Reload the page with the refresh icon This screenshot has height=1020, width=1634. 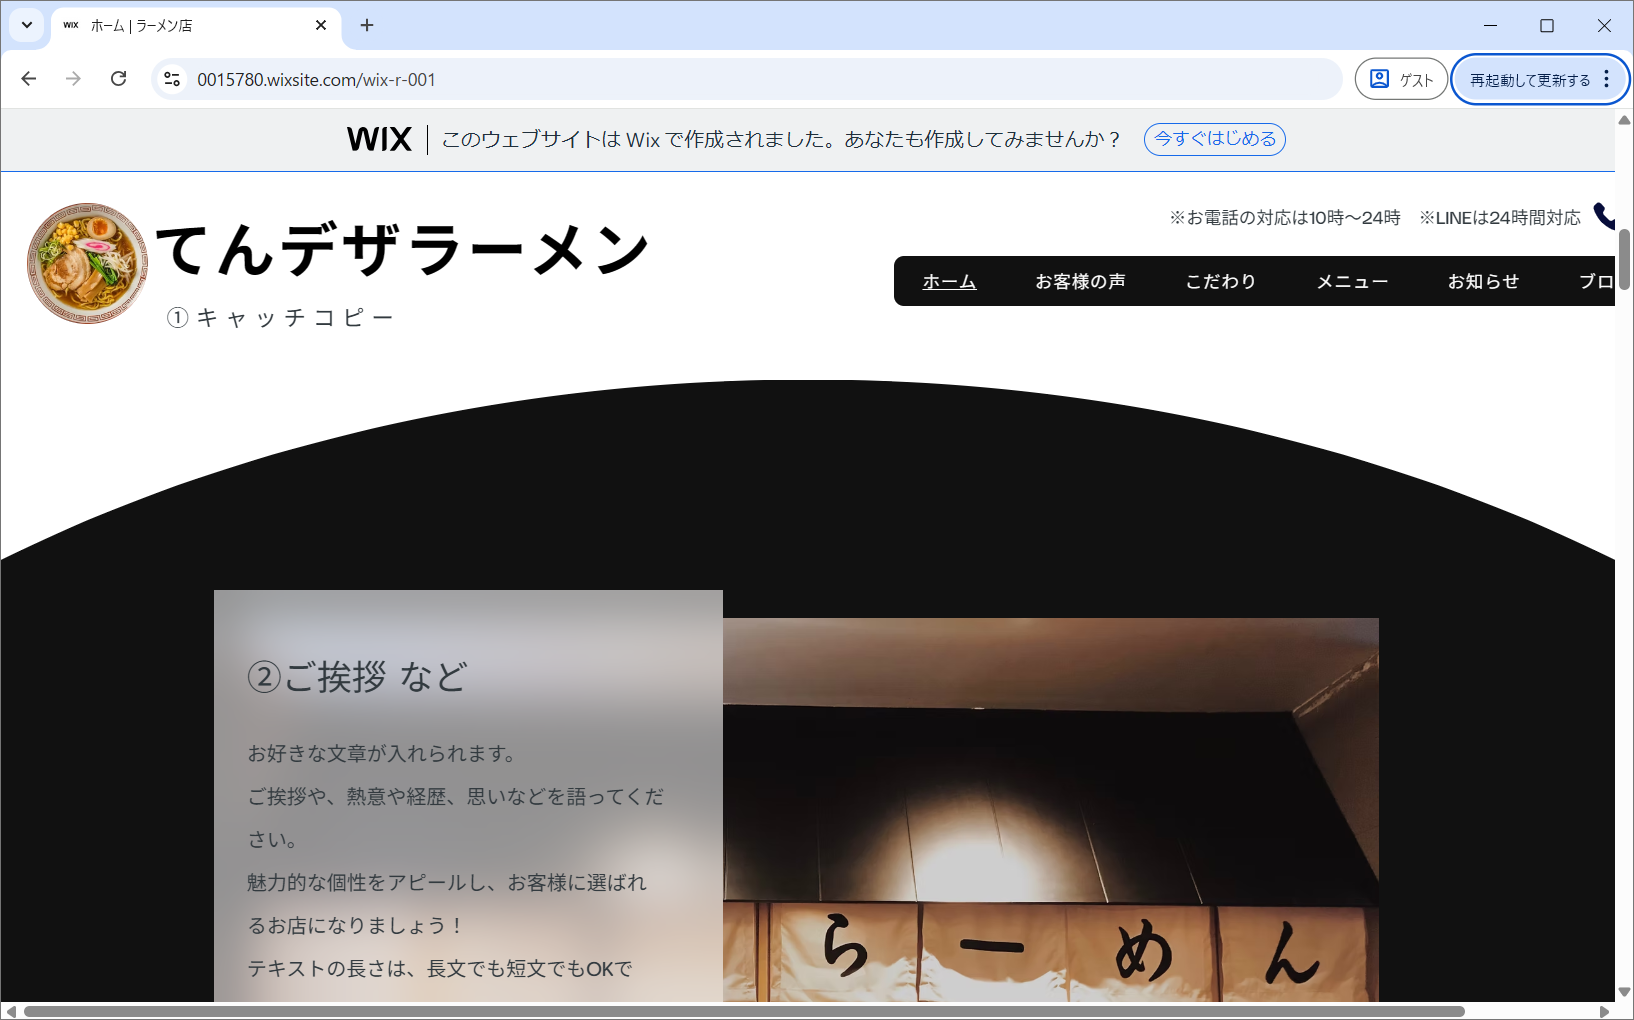click(118, 79)
